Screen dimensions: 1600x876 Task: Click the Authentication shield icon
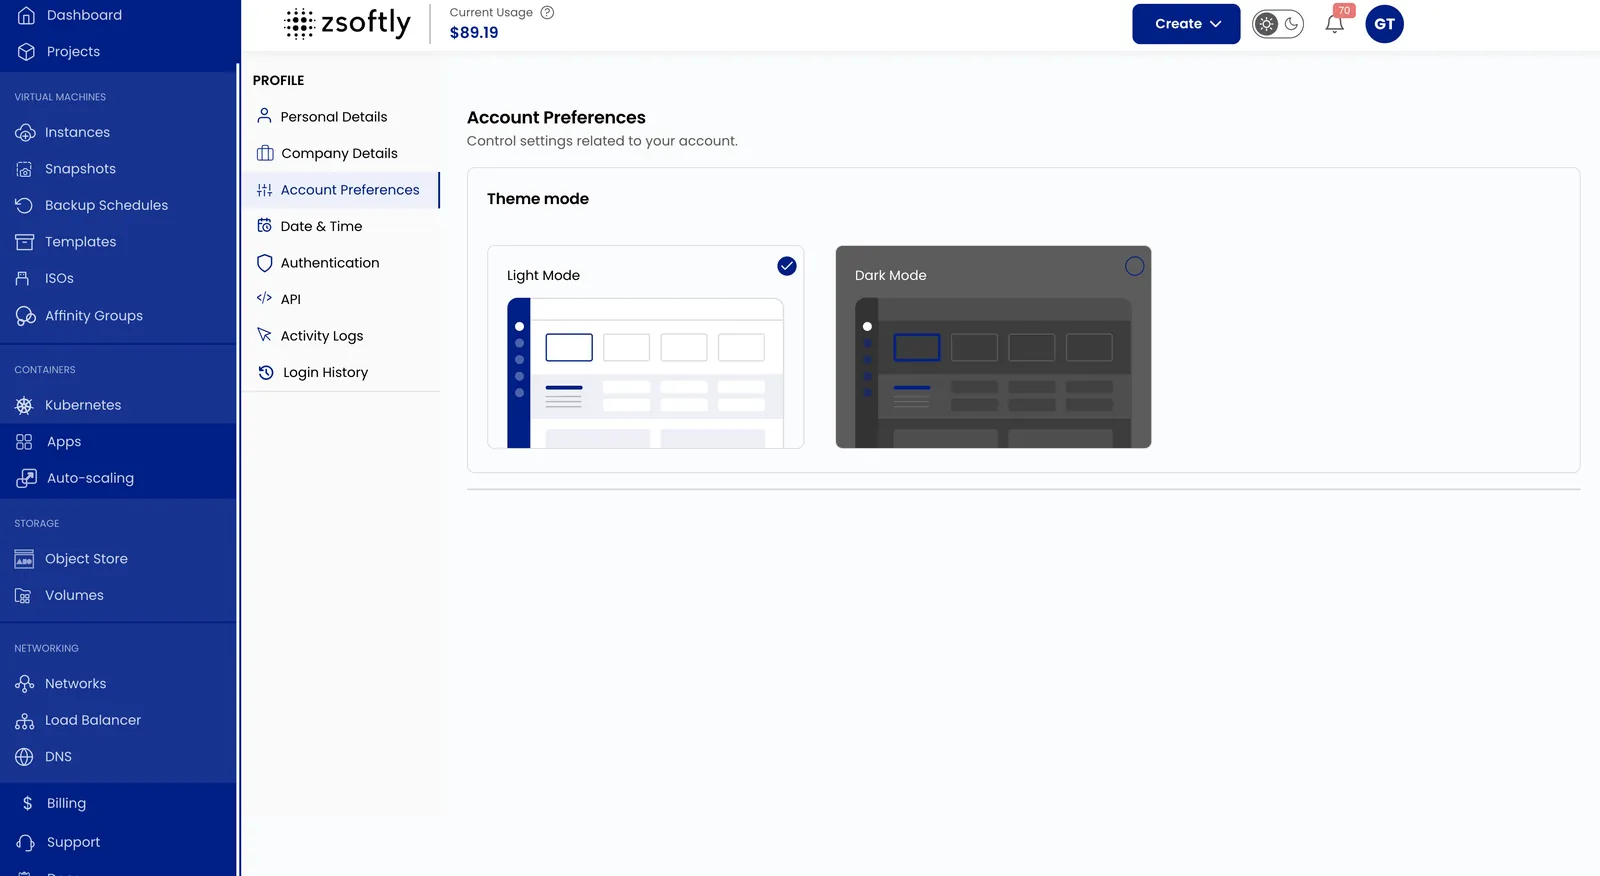pyautogui.click(x=264, y=263)
